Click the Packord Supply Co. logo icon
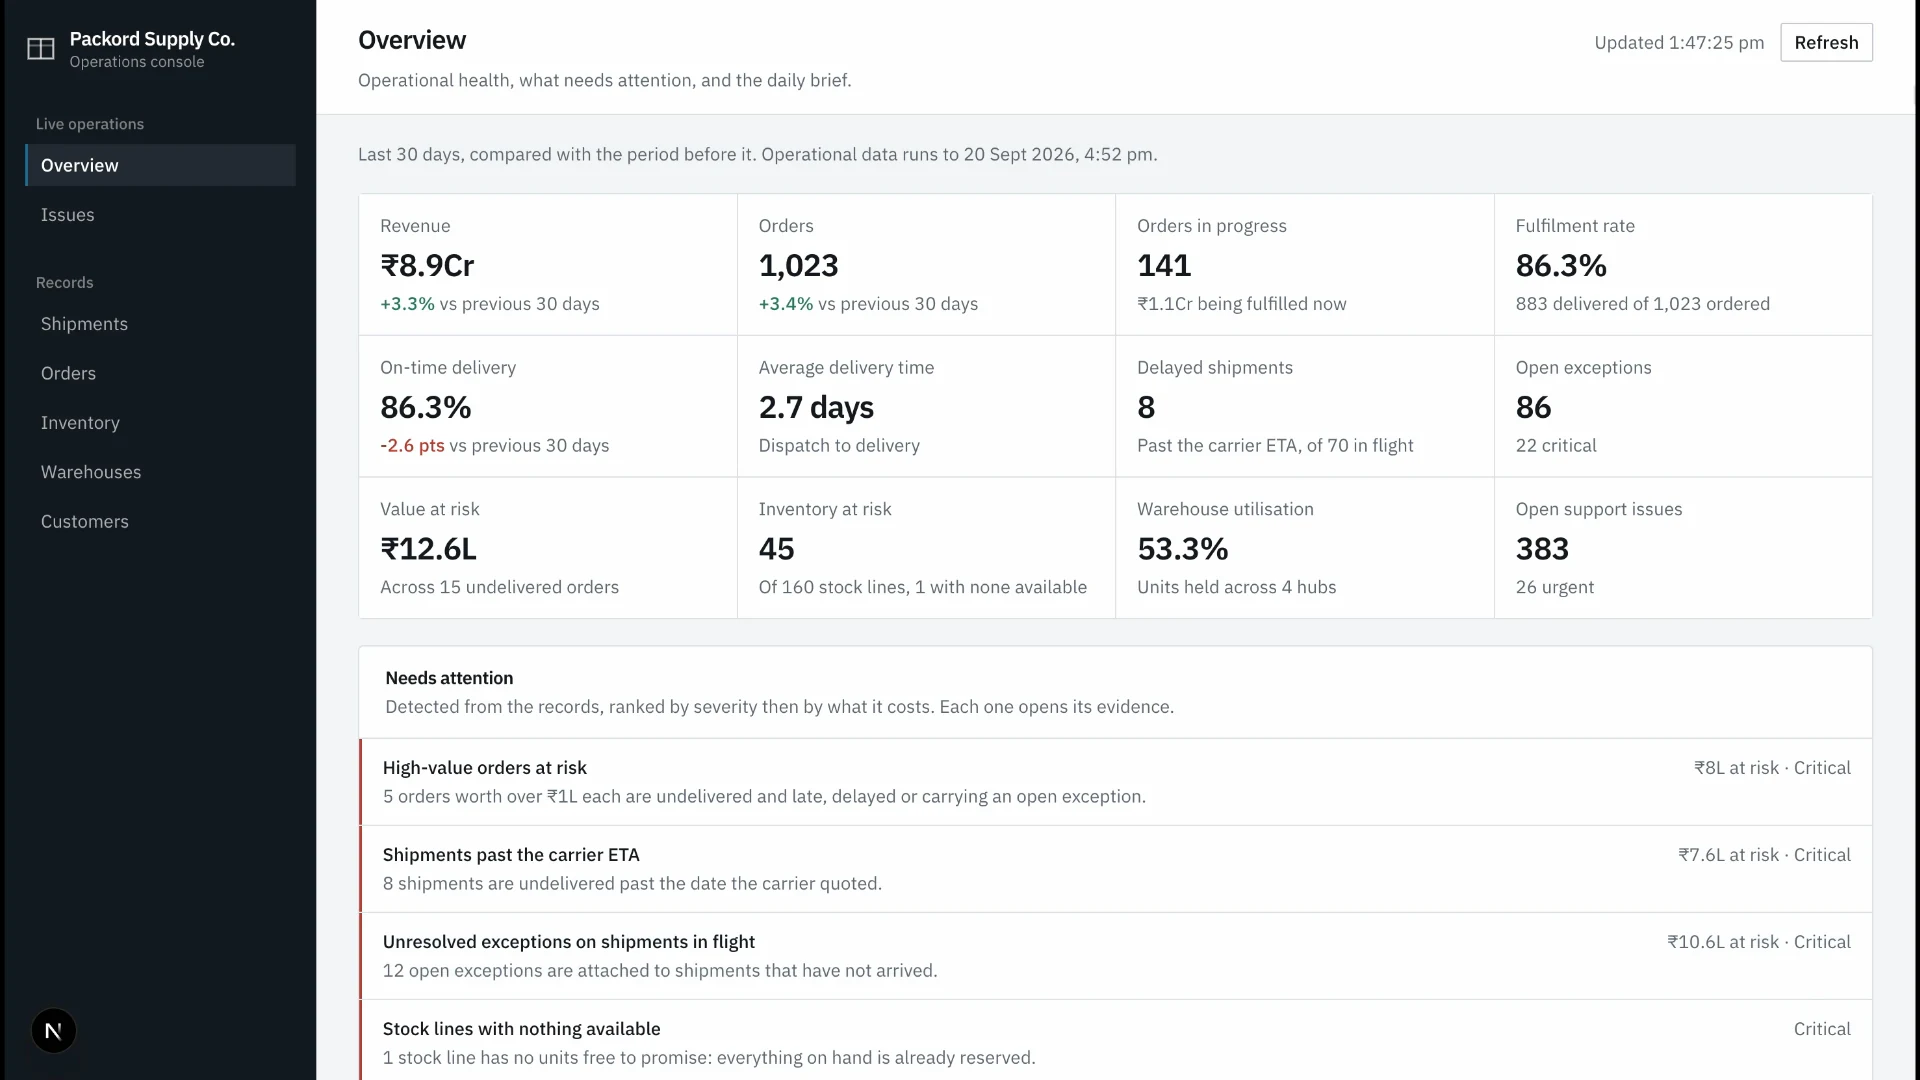This screenshot has width=1920, height=1080. coord(41,49)
